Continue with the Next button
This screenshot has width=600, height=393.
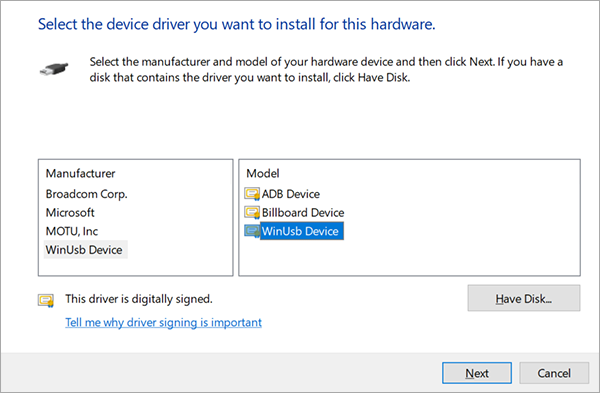pos(477,373)
